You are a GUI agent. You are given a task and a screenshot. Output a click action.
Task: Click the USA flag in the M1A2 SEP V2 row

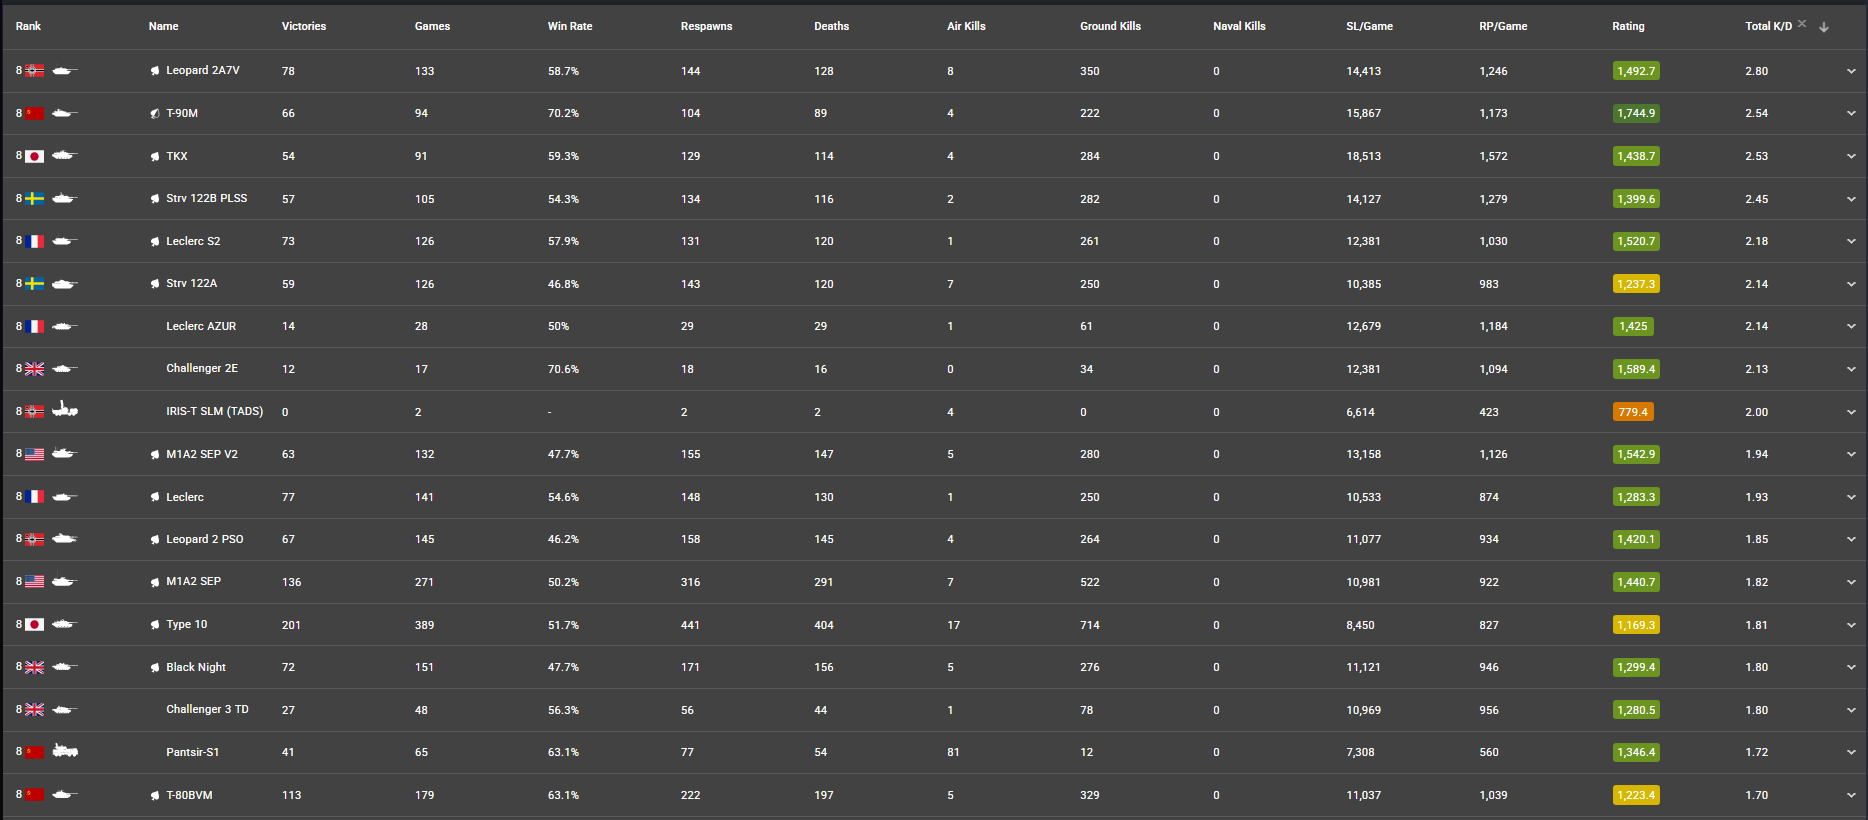(35, 454)
